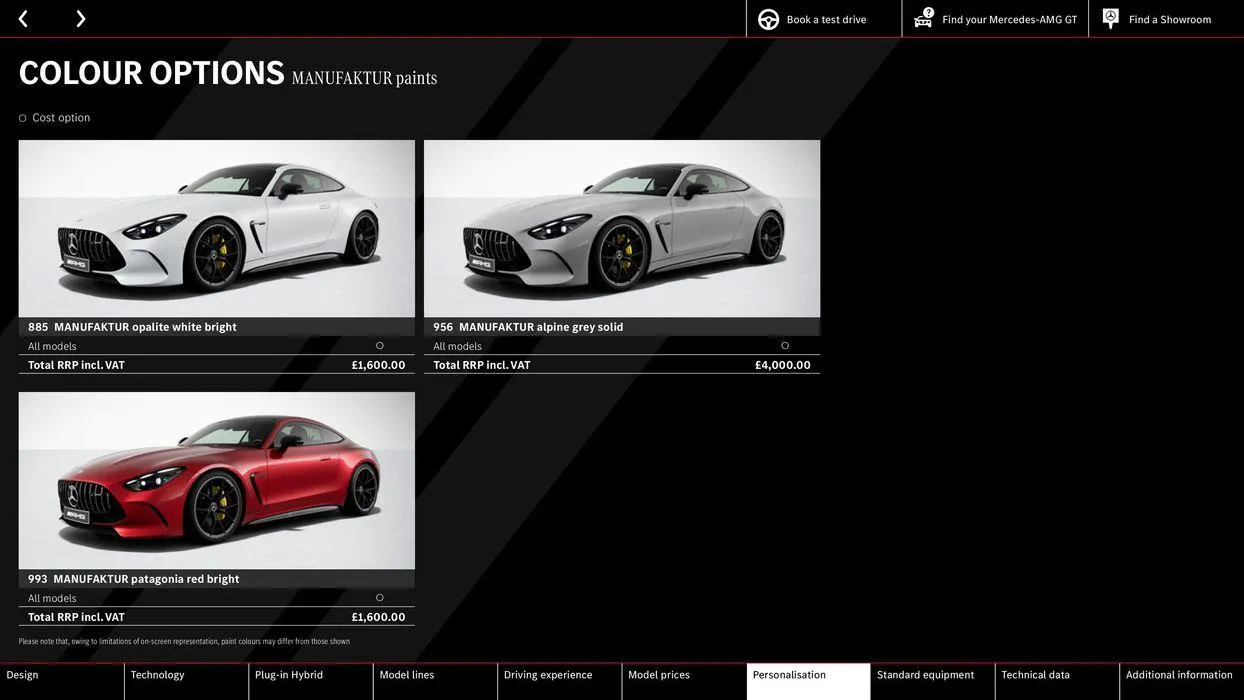Click the £1,600.00 price for patagonia red
The width and height of the screenshot is (1244, 700).
378,617
